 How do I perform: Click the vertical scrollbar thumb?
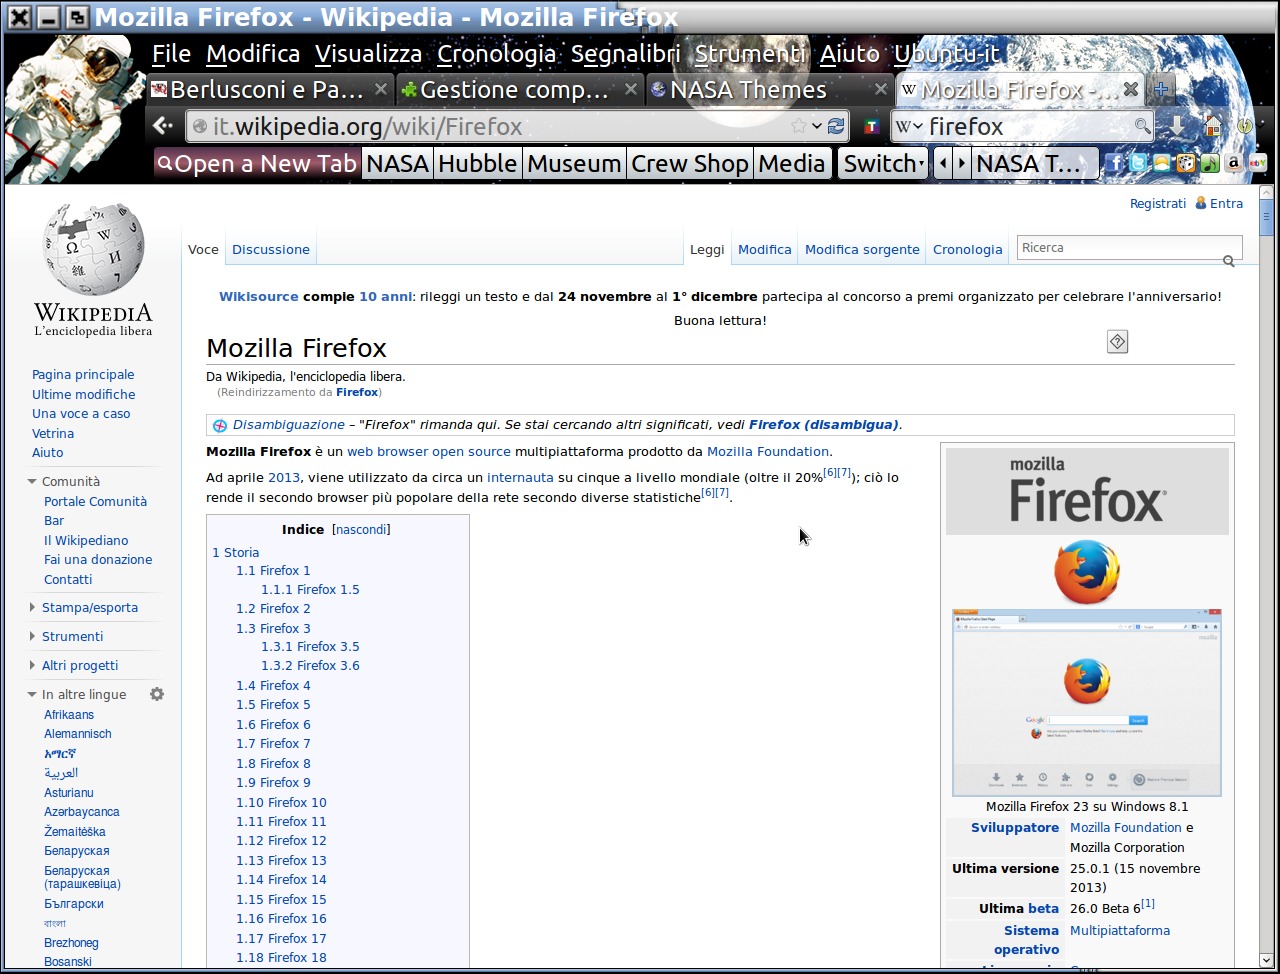pyautogui.click(x=1267, y=217)
